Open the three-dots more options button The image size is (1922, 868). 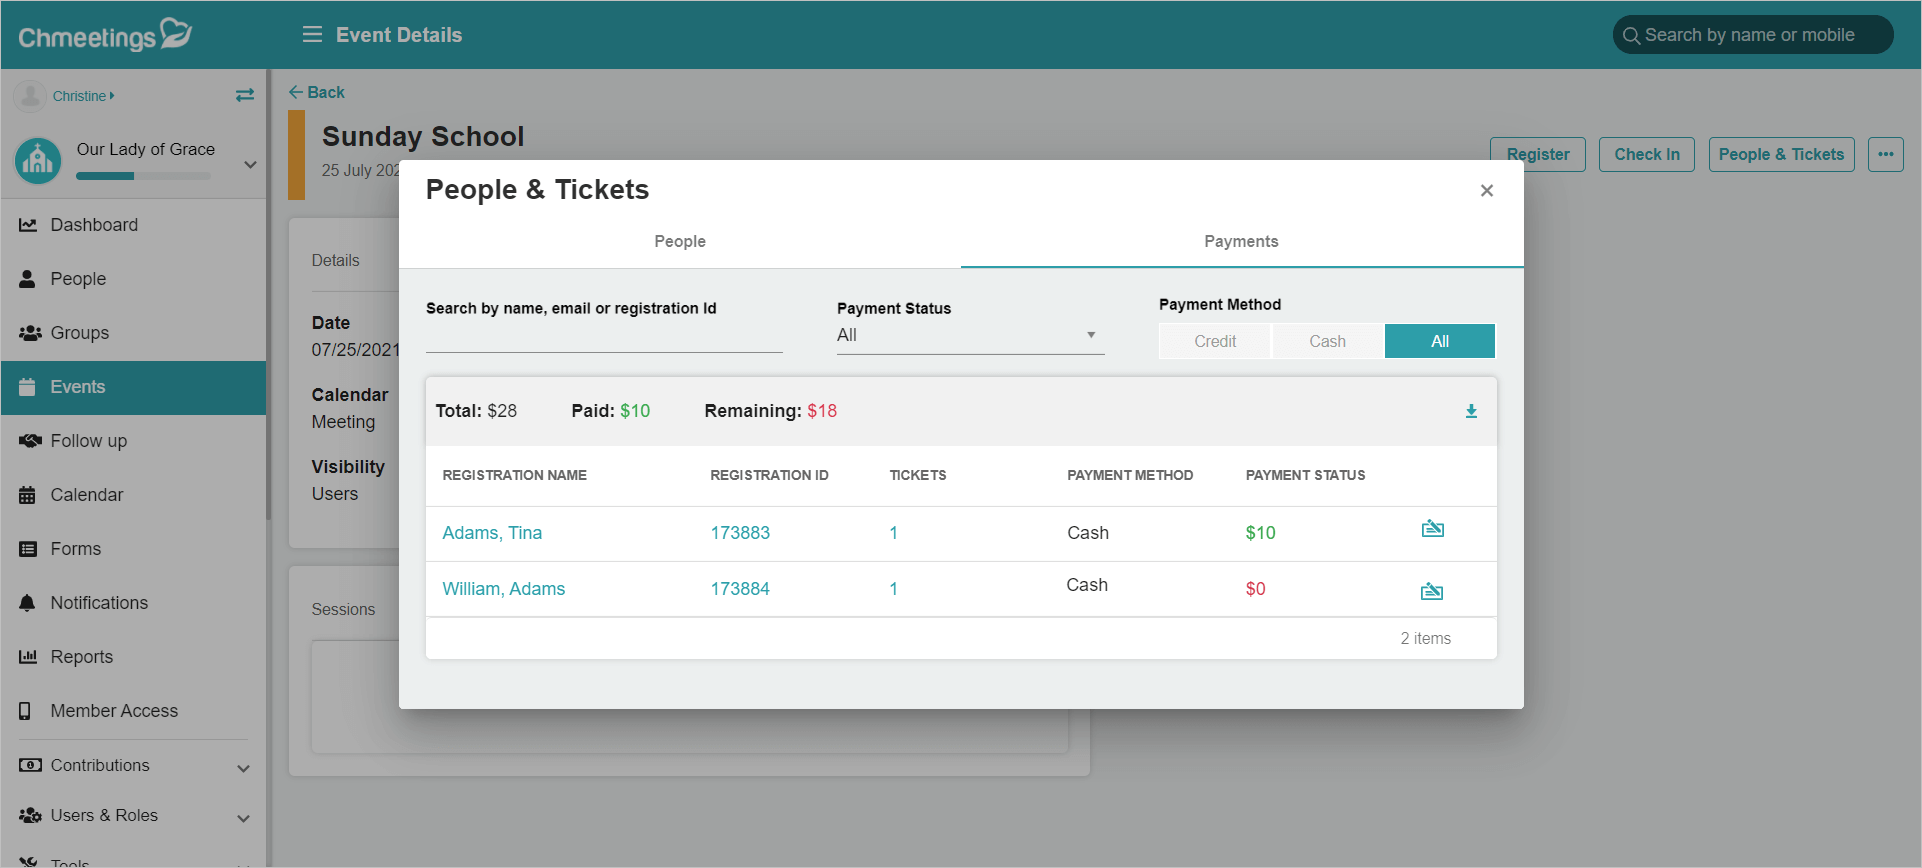point(1886,154)
